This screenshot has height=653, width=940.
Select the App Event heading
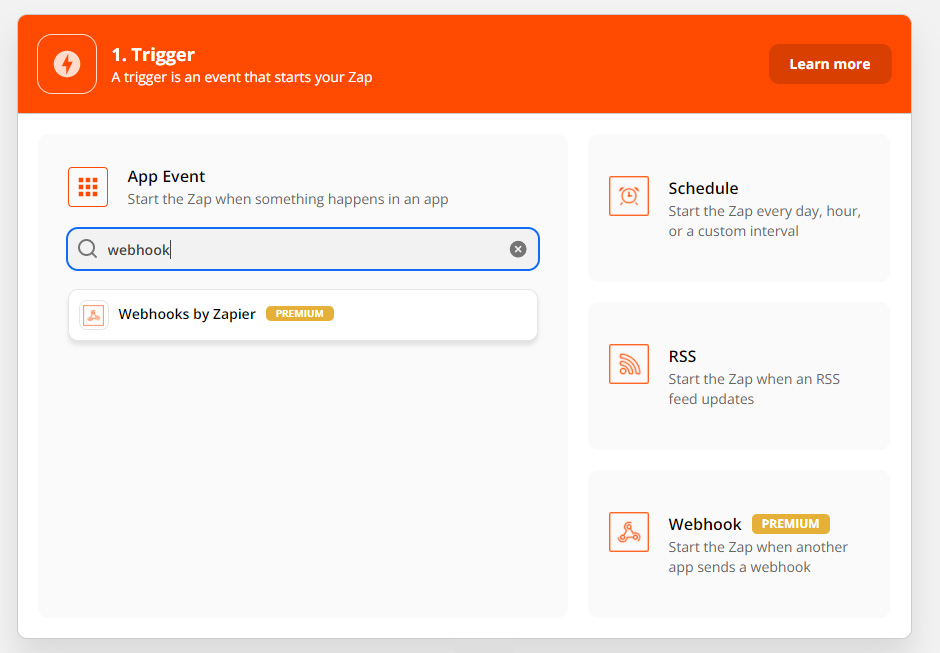click(x=166, y=176)
